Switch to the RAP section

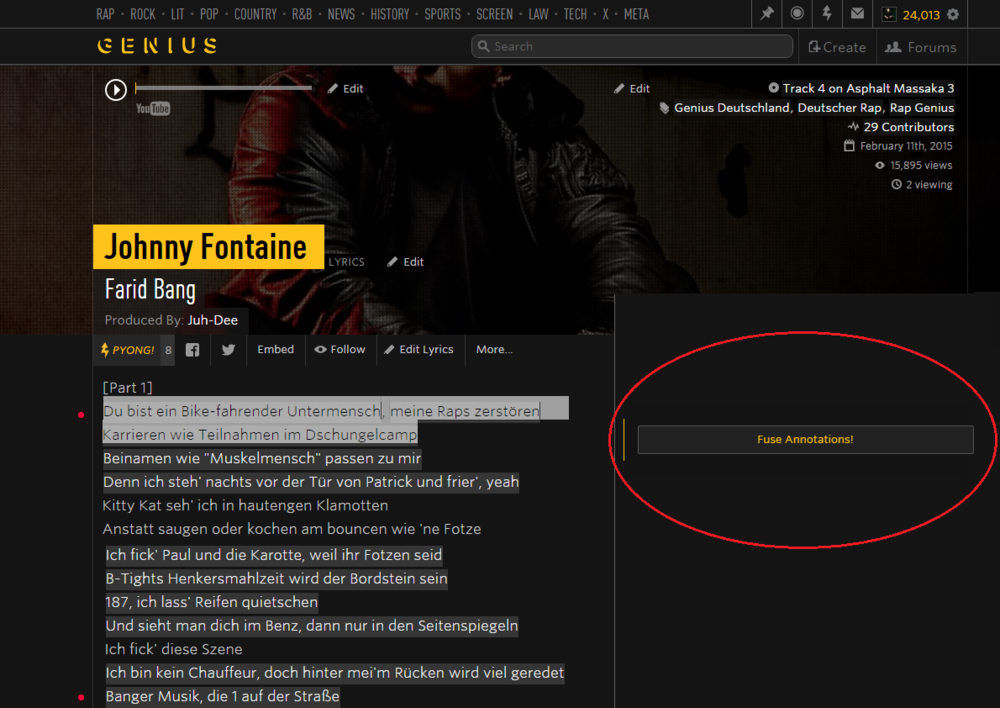pos(105,14)
